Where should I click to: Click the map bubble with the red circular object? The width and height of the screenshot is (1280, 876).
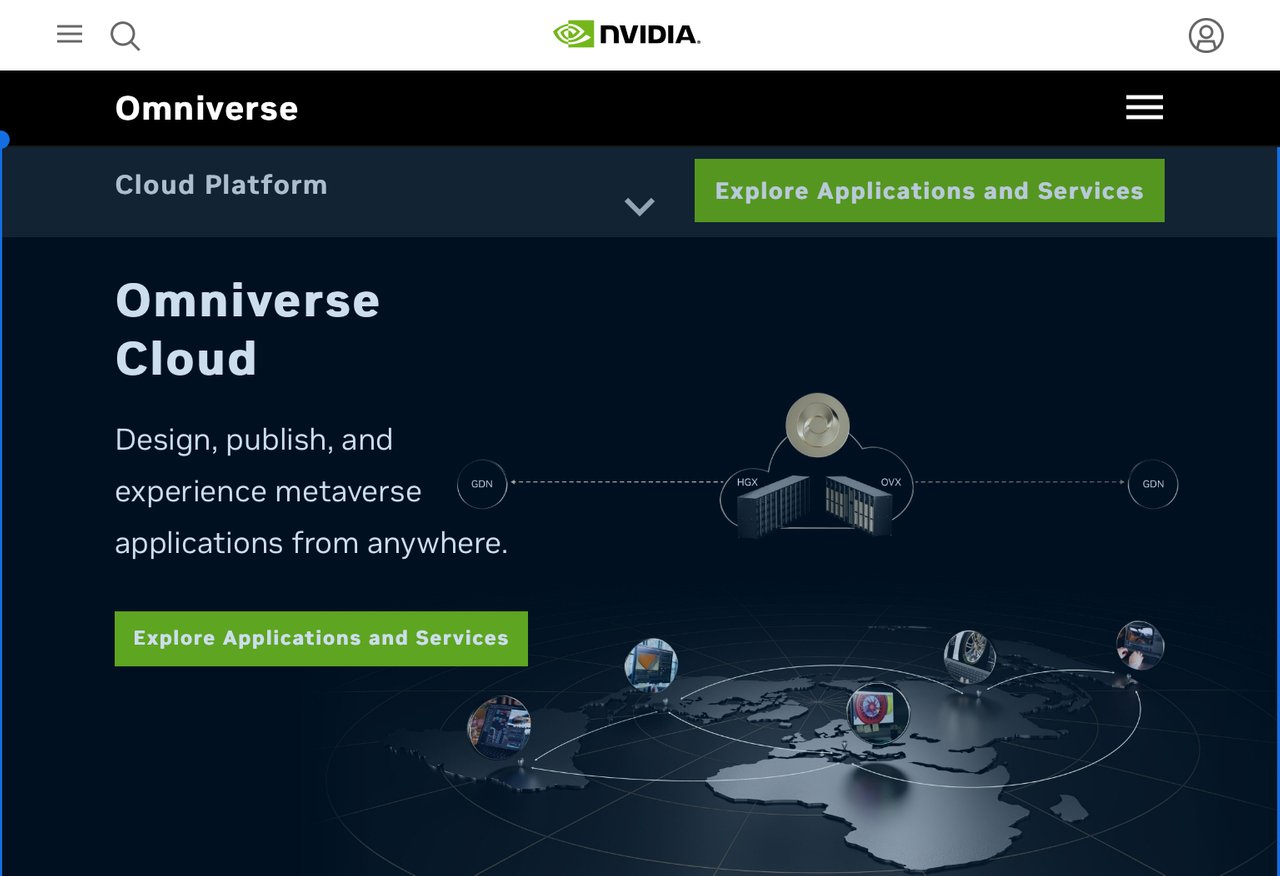point(878,712)
